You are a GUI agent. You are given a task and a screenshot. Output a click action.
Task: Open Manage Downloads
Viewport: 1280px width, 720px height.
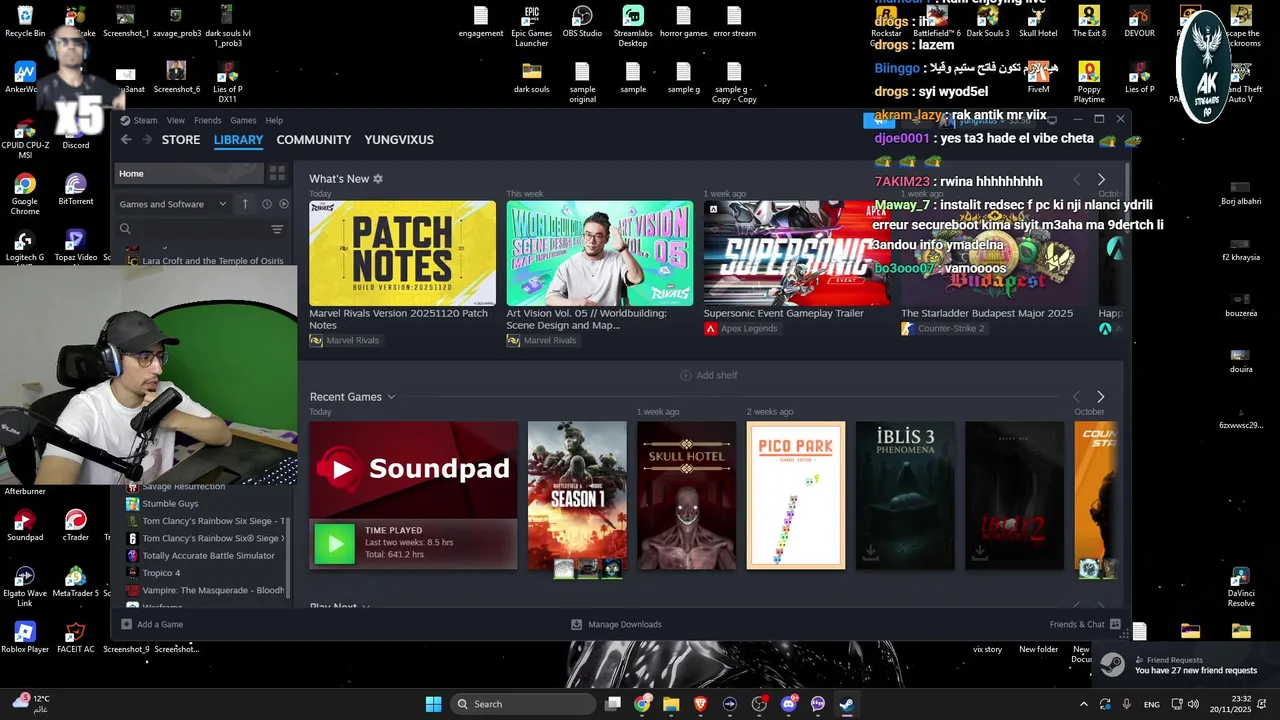point(616,624)
